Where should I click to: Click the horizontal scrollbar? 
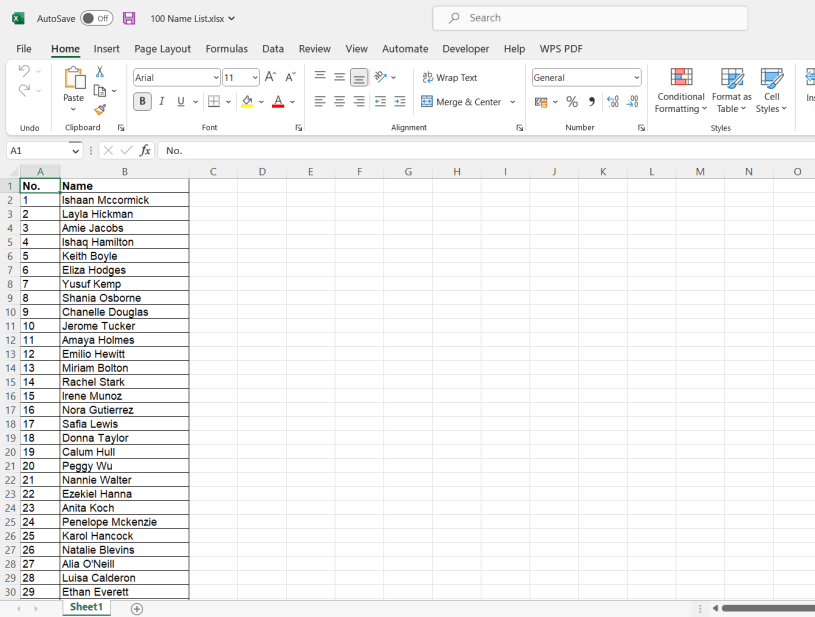pos(768,608)
